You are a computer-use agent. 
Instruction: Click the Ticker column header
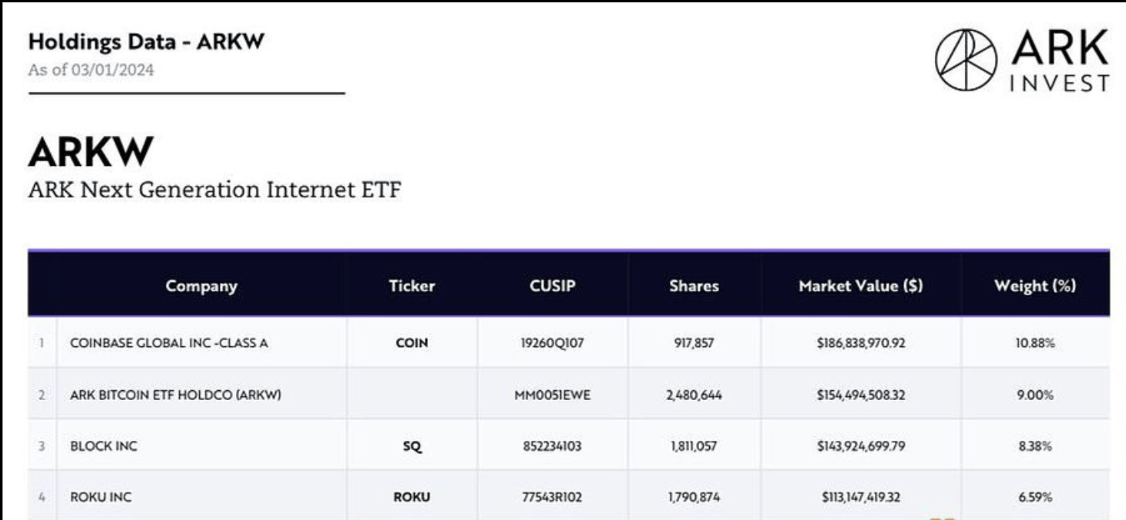pyautogui.click(x=412, y=286)
